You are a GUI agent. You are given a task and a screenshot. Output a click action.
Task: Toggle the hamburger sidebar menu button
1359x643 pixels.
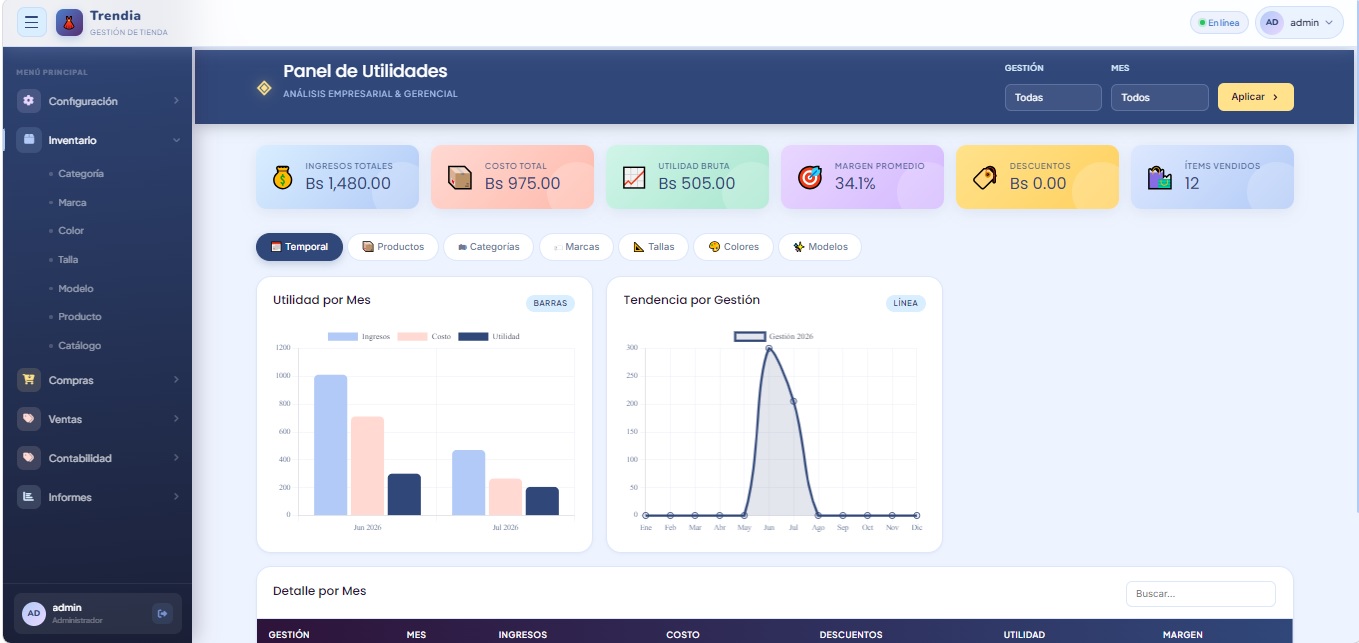(x=32, y=22)
